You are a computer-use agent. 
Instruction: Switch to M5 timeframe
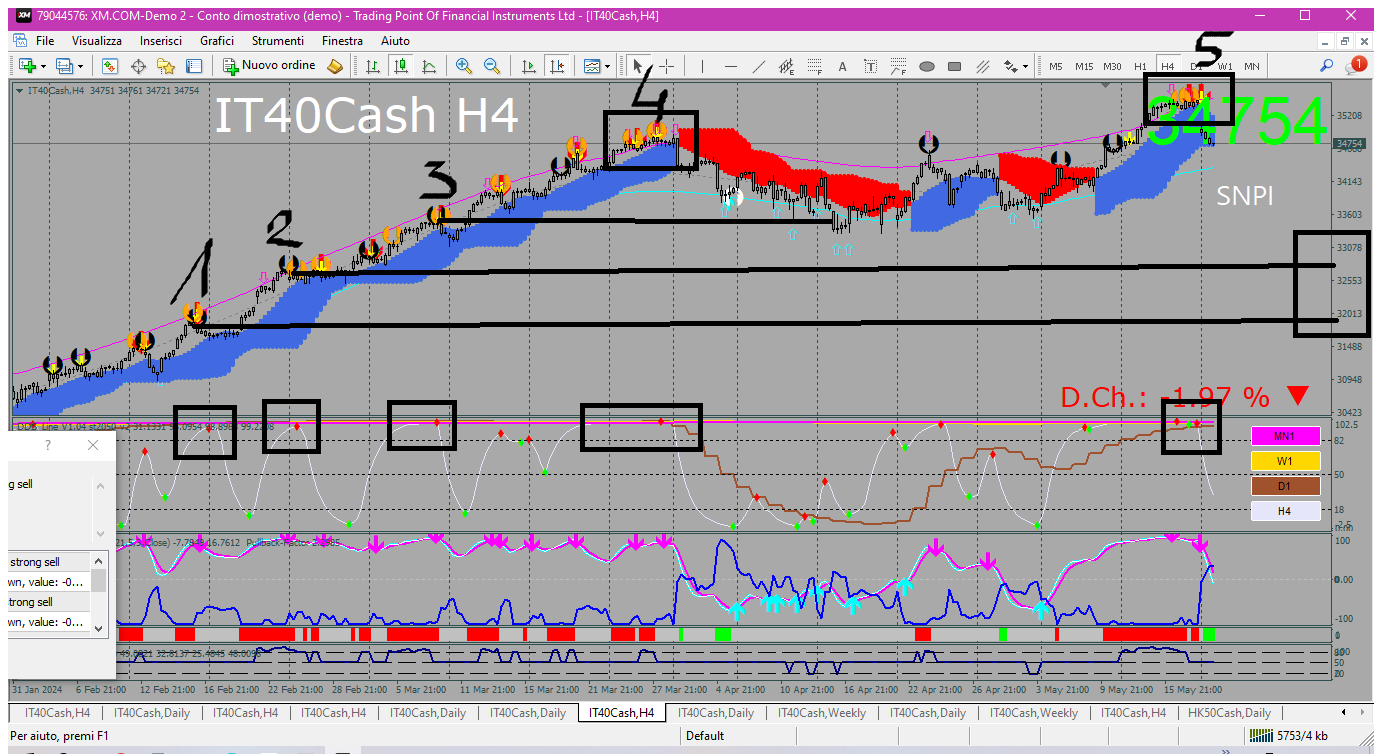pyautogui.click(x=1056, y=66)
